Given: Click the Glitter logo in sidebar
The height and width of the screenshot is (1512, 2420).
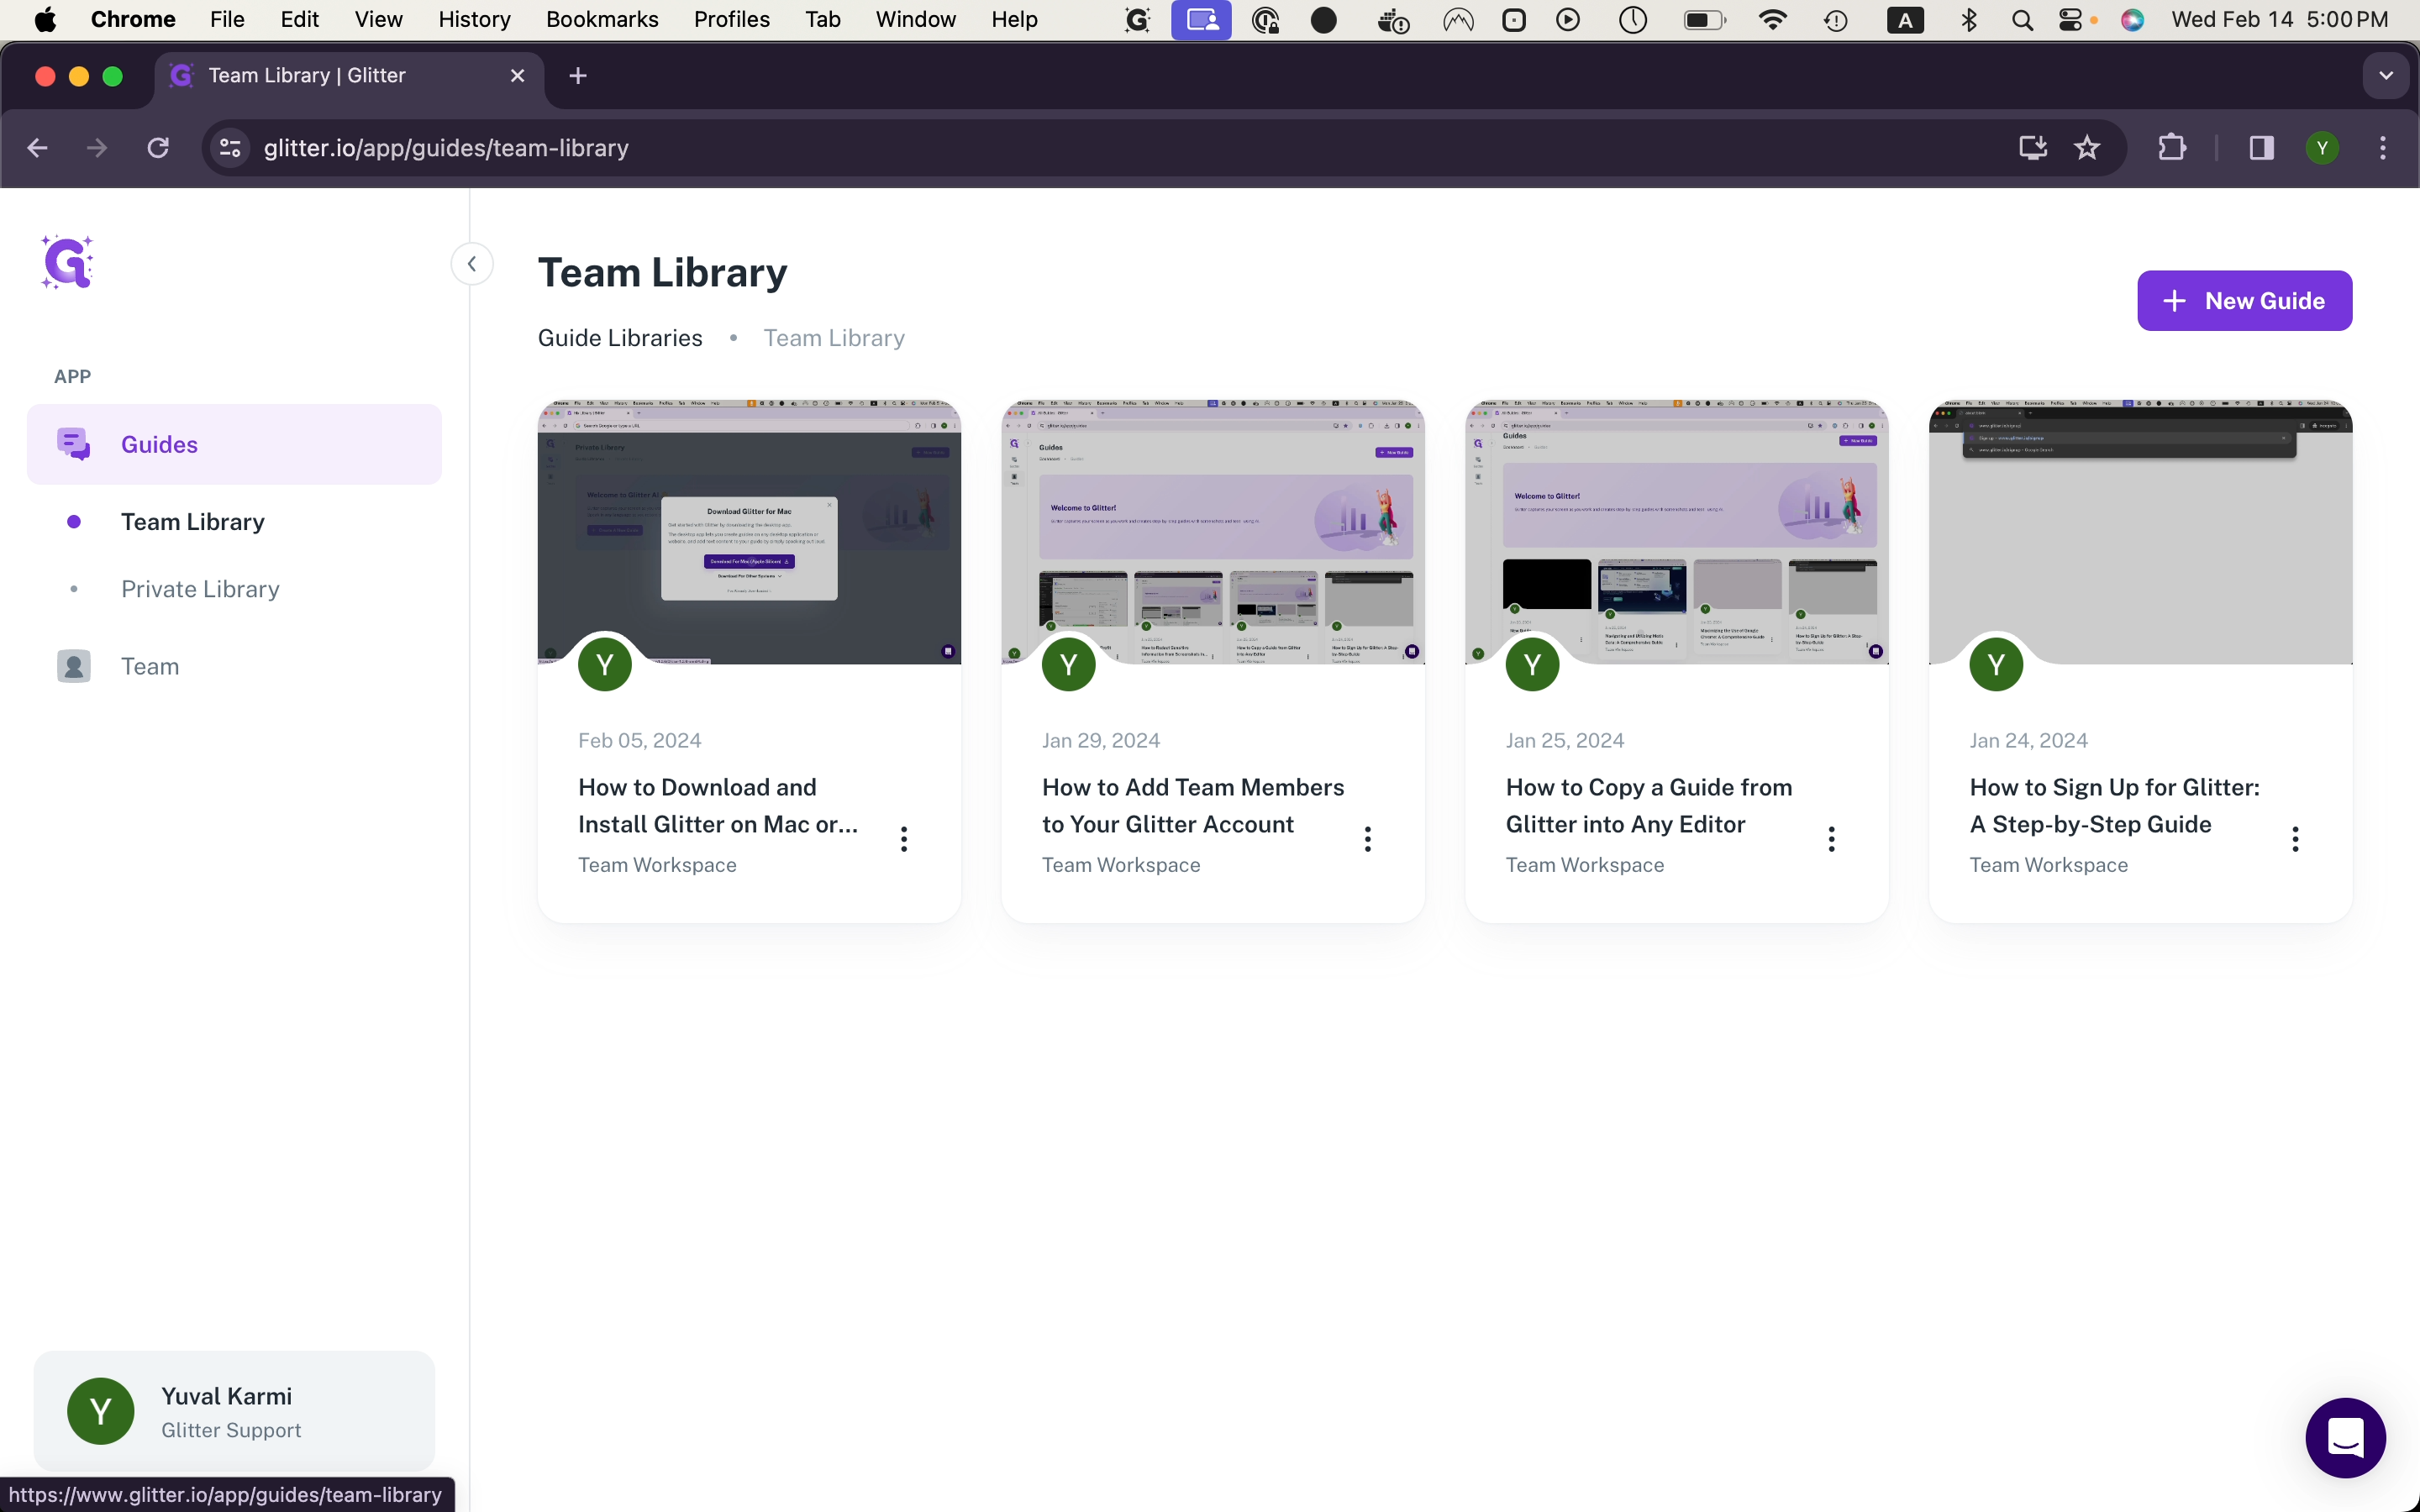Looking at the screenshot, I should coord(67,262).
